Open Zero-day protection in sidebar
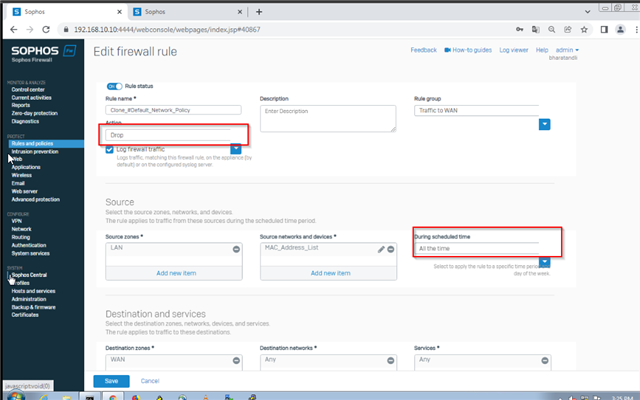 click(34, 113)
